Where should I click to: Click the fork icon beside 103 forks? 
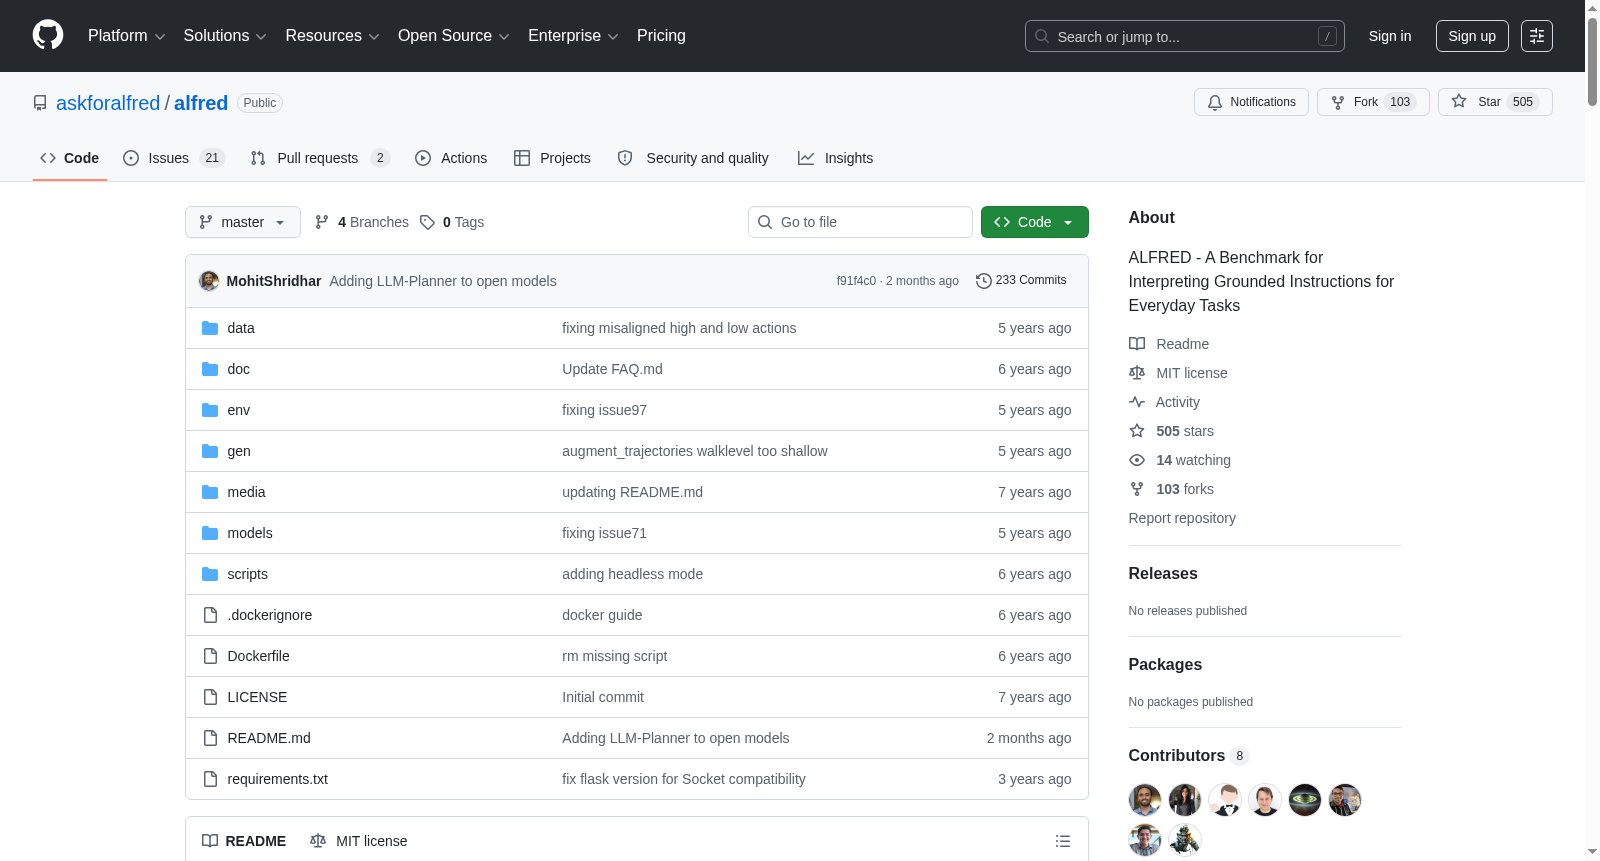1137,489
